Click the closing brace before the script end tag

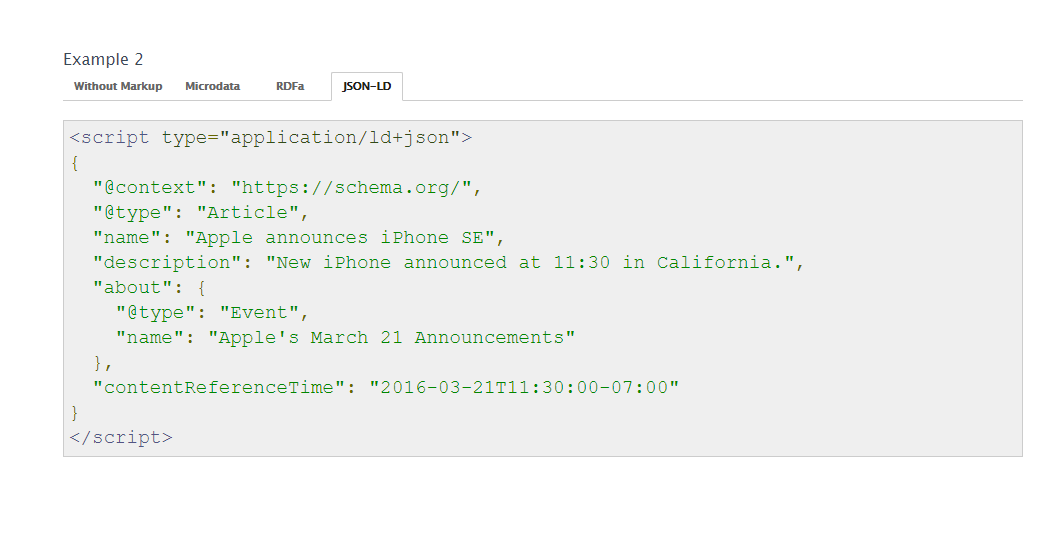[75, 412]
